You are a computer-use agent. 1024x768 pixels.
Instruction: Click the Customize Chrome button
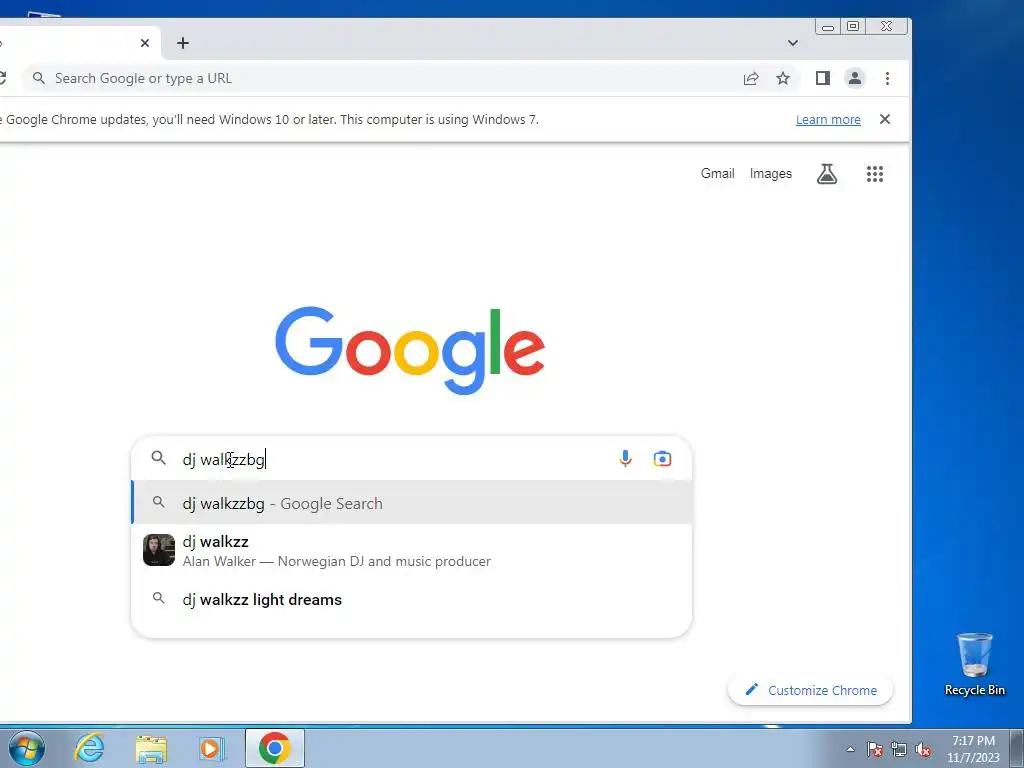click(810, 690)
